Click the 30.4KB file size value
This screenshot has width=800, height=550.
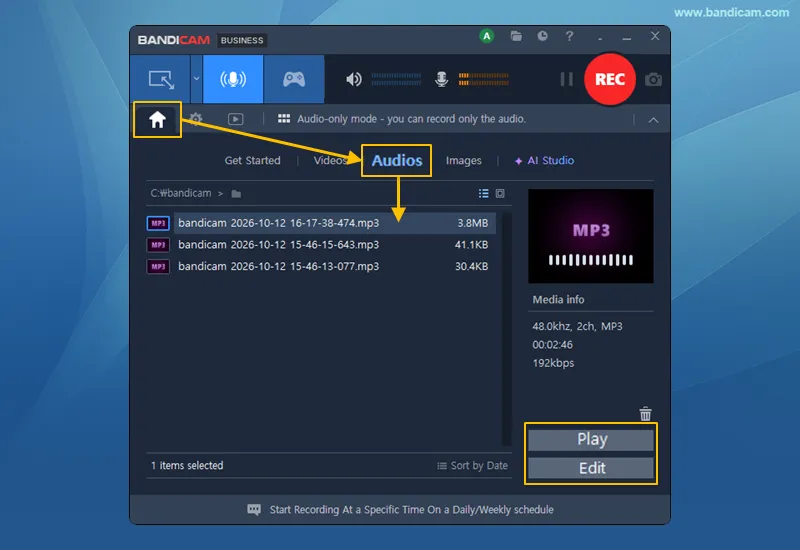pyautogui.click(x=471, y=266)
